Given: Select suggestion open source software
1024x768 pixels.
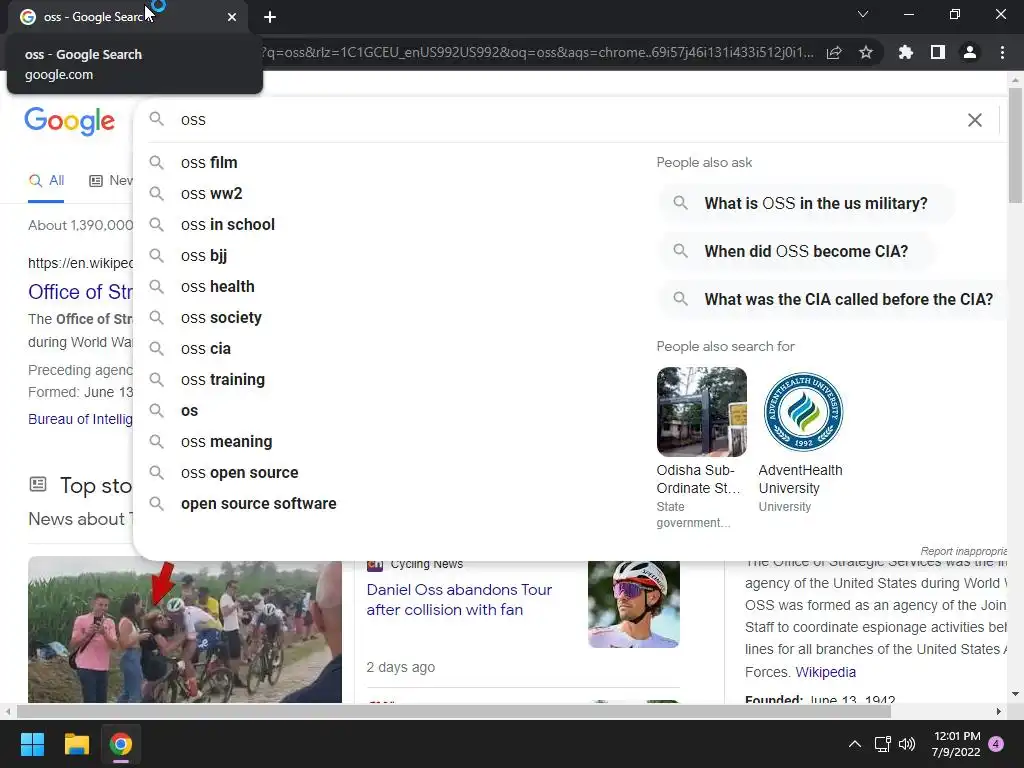Looking at the screenshot, I should click(x=392, y=504).
